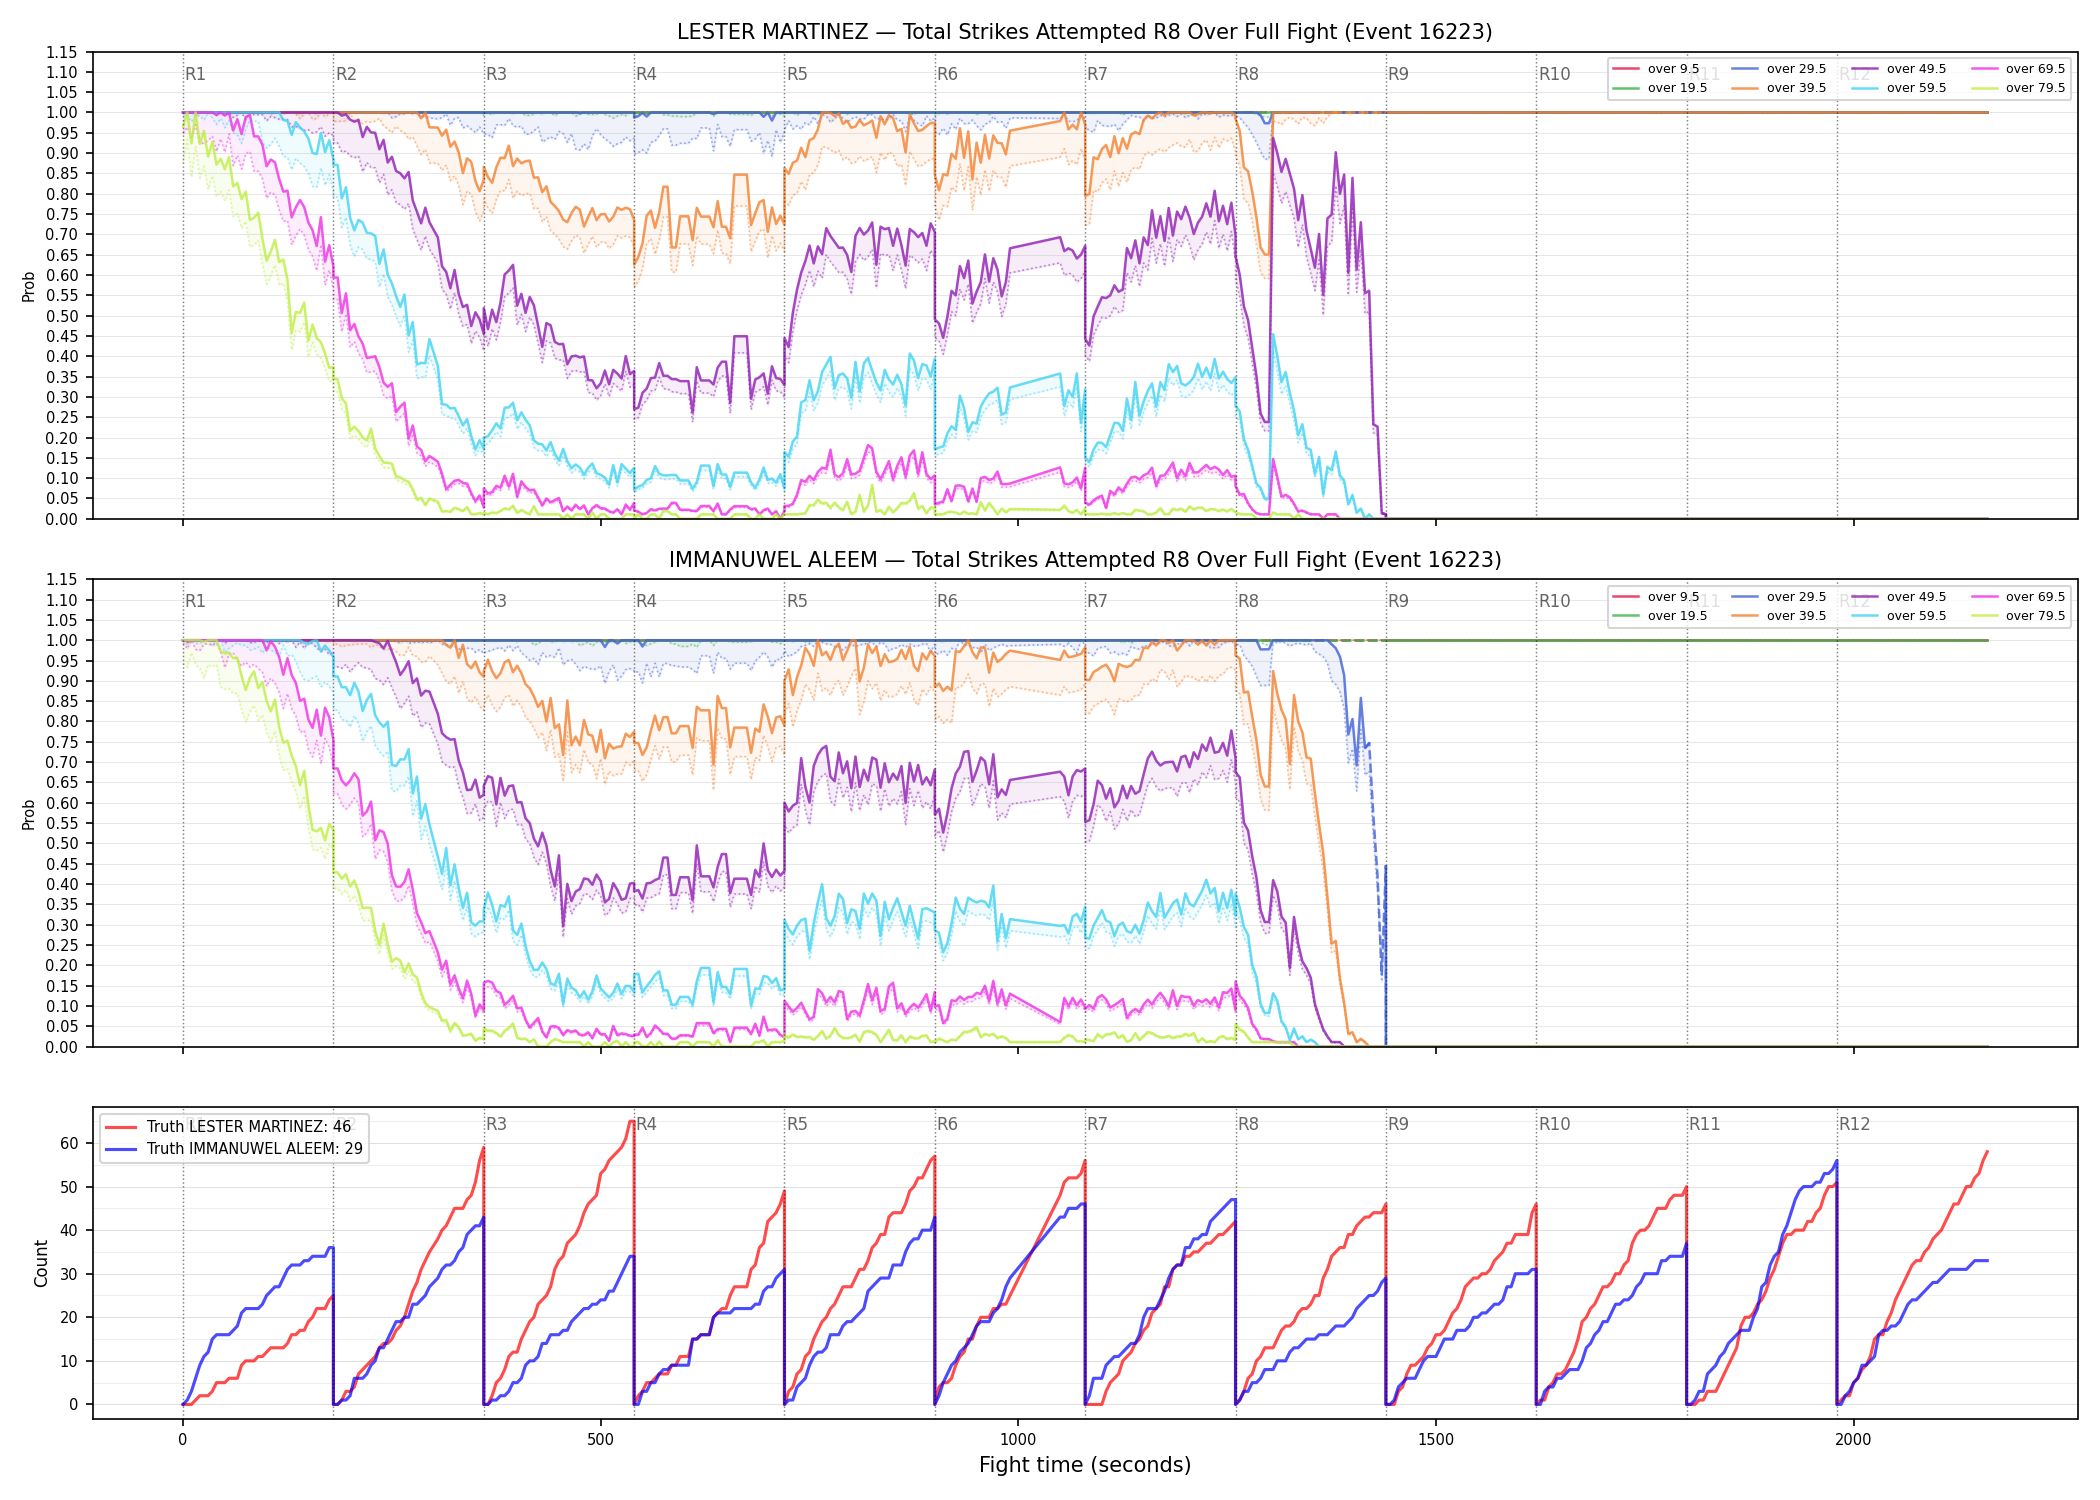Click the 30 tick label on Count axis
The image size is (2100, 1500).
tap(69, 1274)
